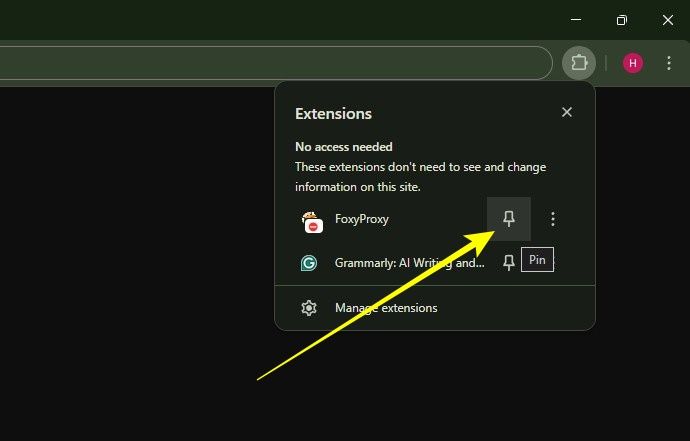690x441 pixels.
Task: Open the Extensions puzzle icon in toolbar
Action: [579, 63]
